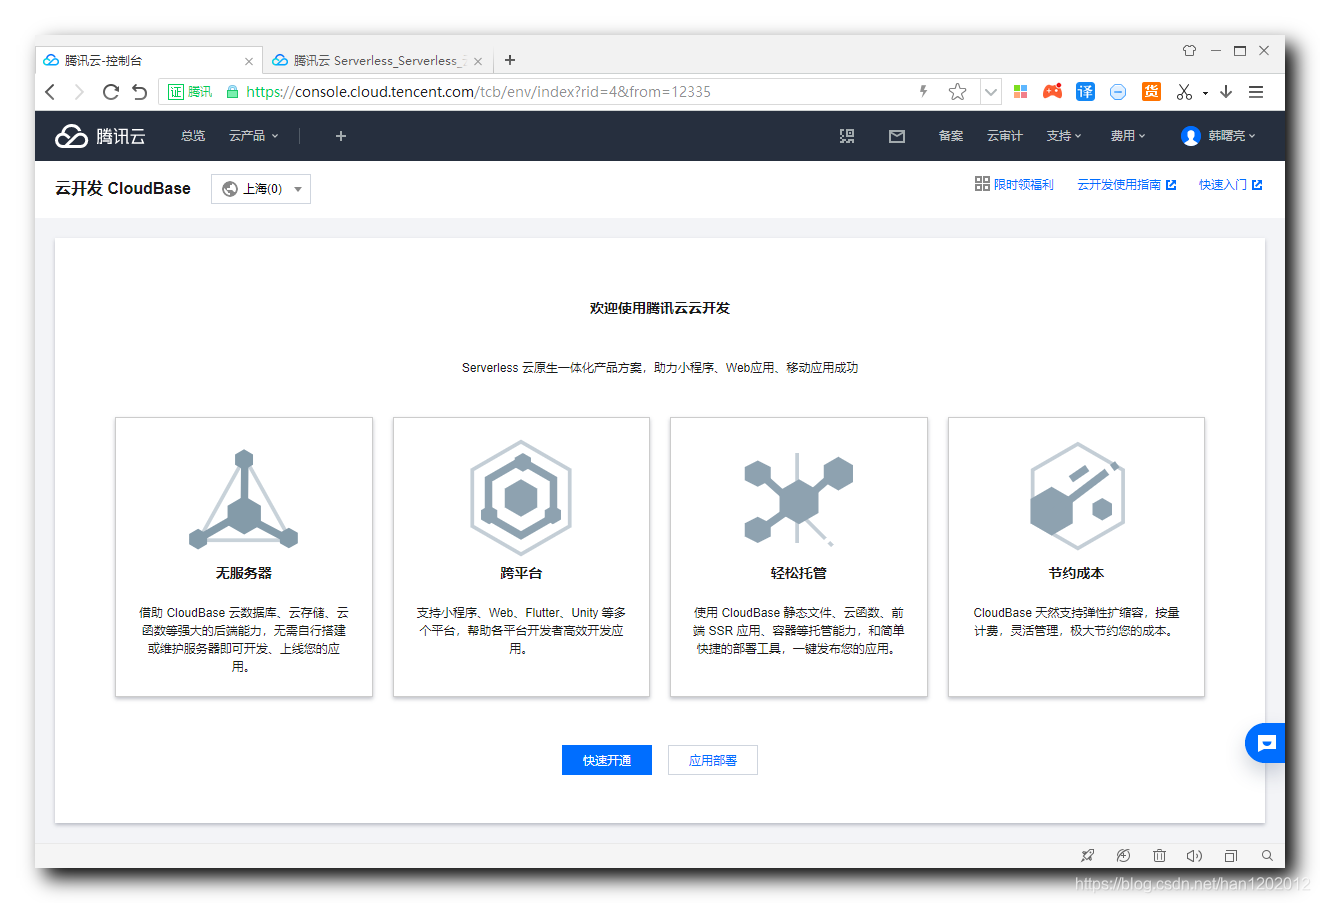This screenshot has height=903, width=1320.
Task: Open the QR code scanner icon
Action: pos(847,136)
